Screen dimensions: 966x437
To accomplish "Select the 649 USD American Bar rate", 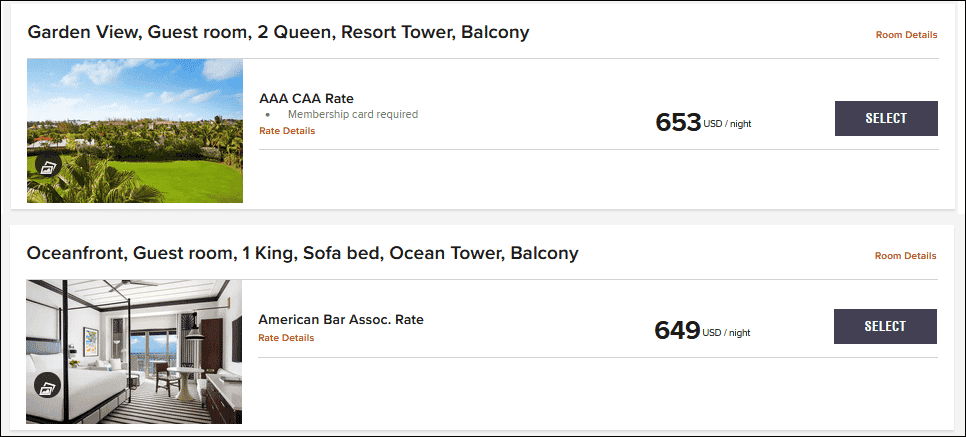I will 885,326.
